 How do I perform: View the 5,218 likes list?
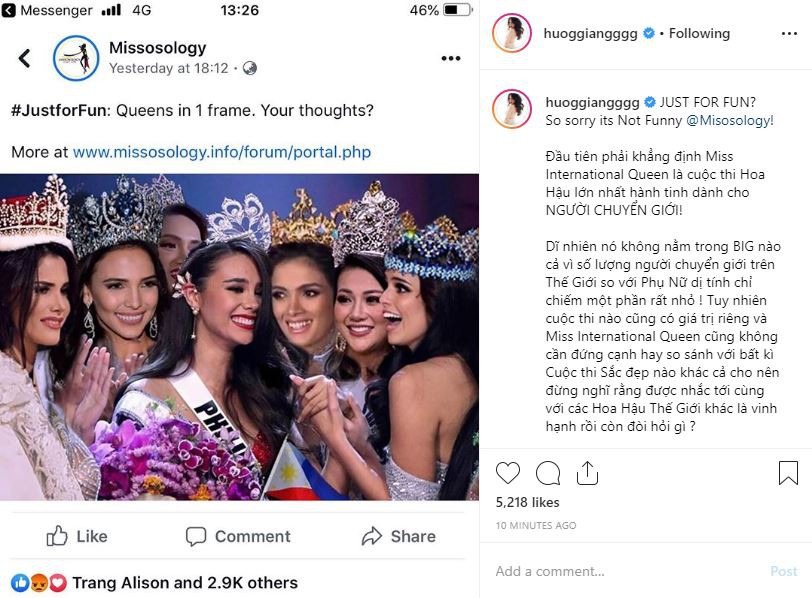pyautogui.click(x=527, y=502)
